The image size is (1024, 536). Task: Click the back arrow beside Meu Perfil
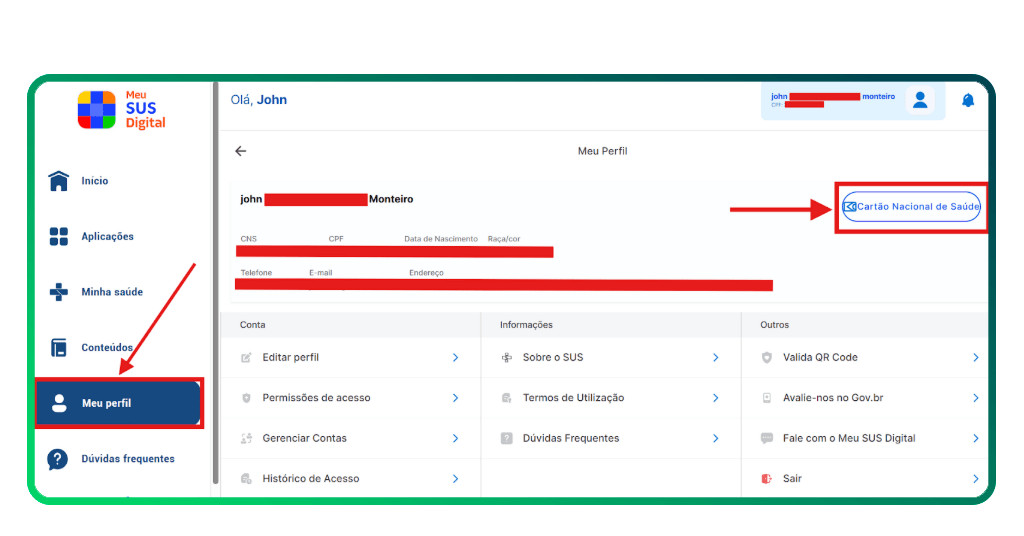pyautogui.click(x=240, y=151)
